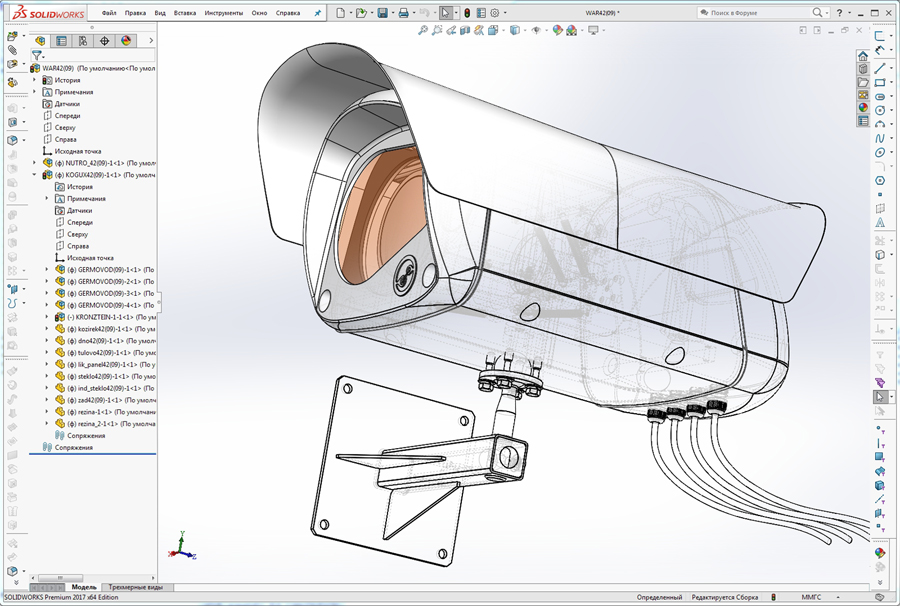Expand the rezina_2-1 part
Viewport: 900px width, 606px height.
click(47, 424)
